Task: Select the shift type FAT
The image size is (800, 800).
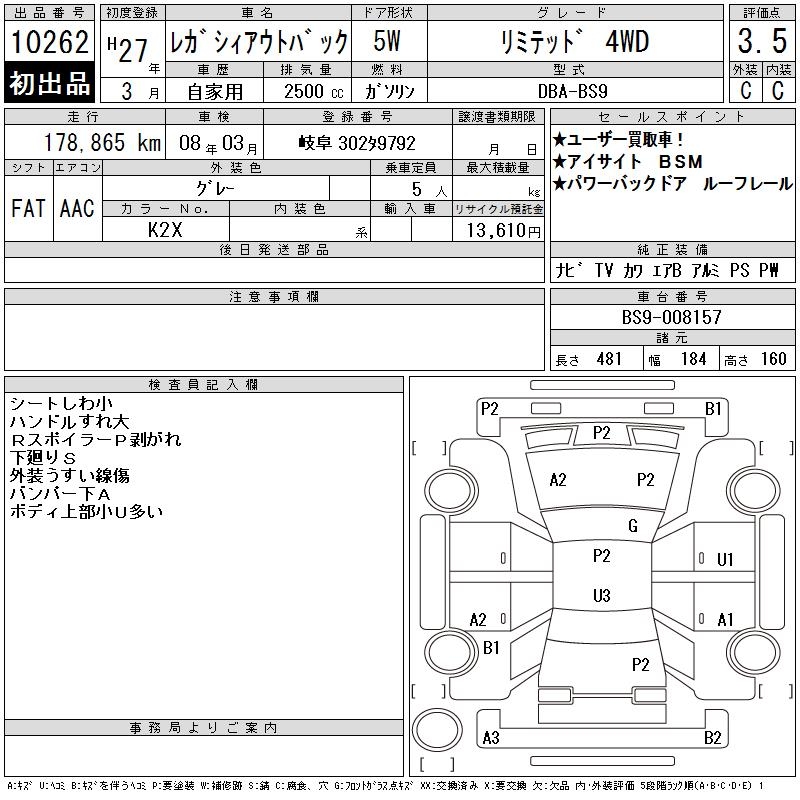Action: [29, 208]
